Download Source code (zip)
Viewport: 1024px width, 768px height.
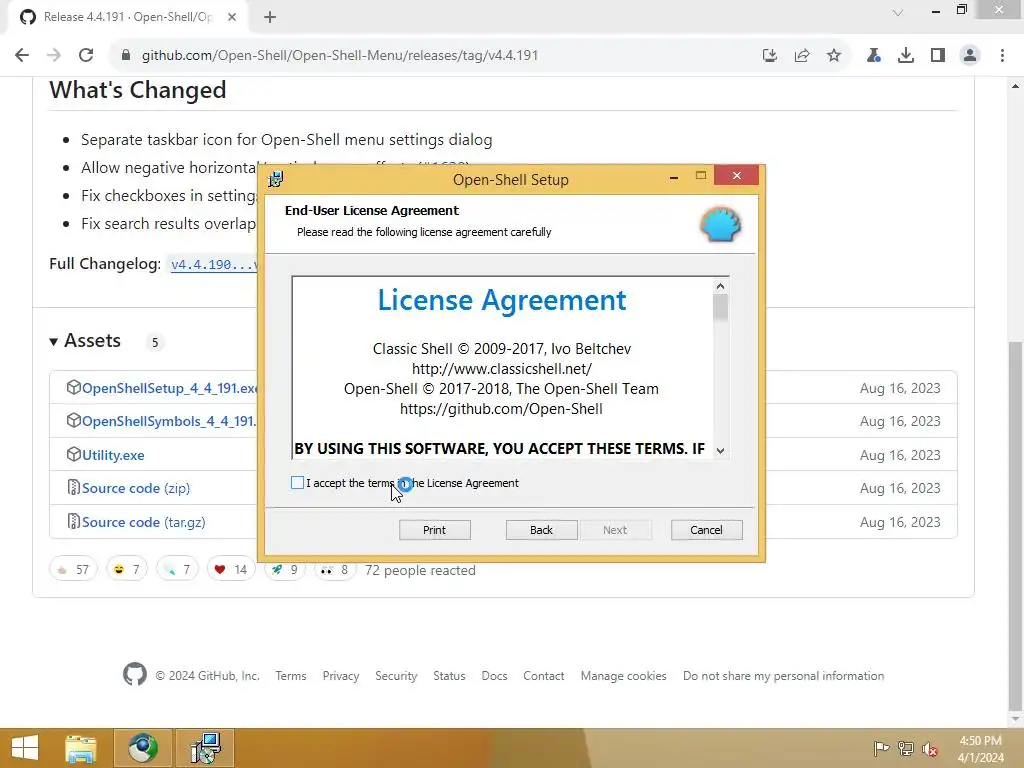pos(136,488)
